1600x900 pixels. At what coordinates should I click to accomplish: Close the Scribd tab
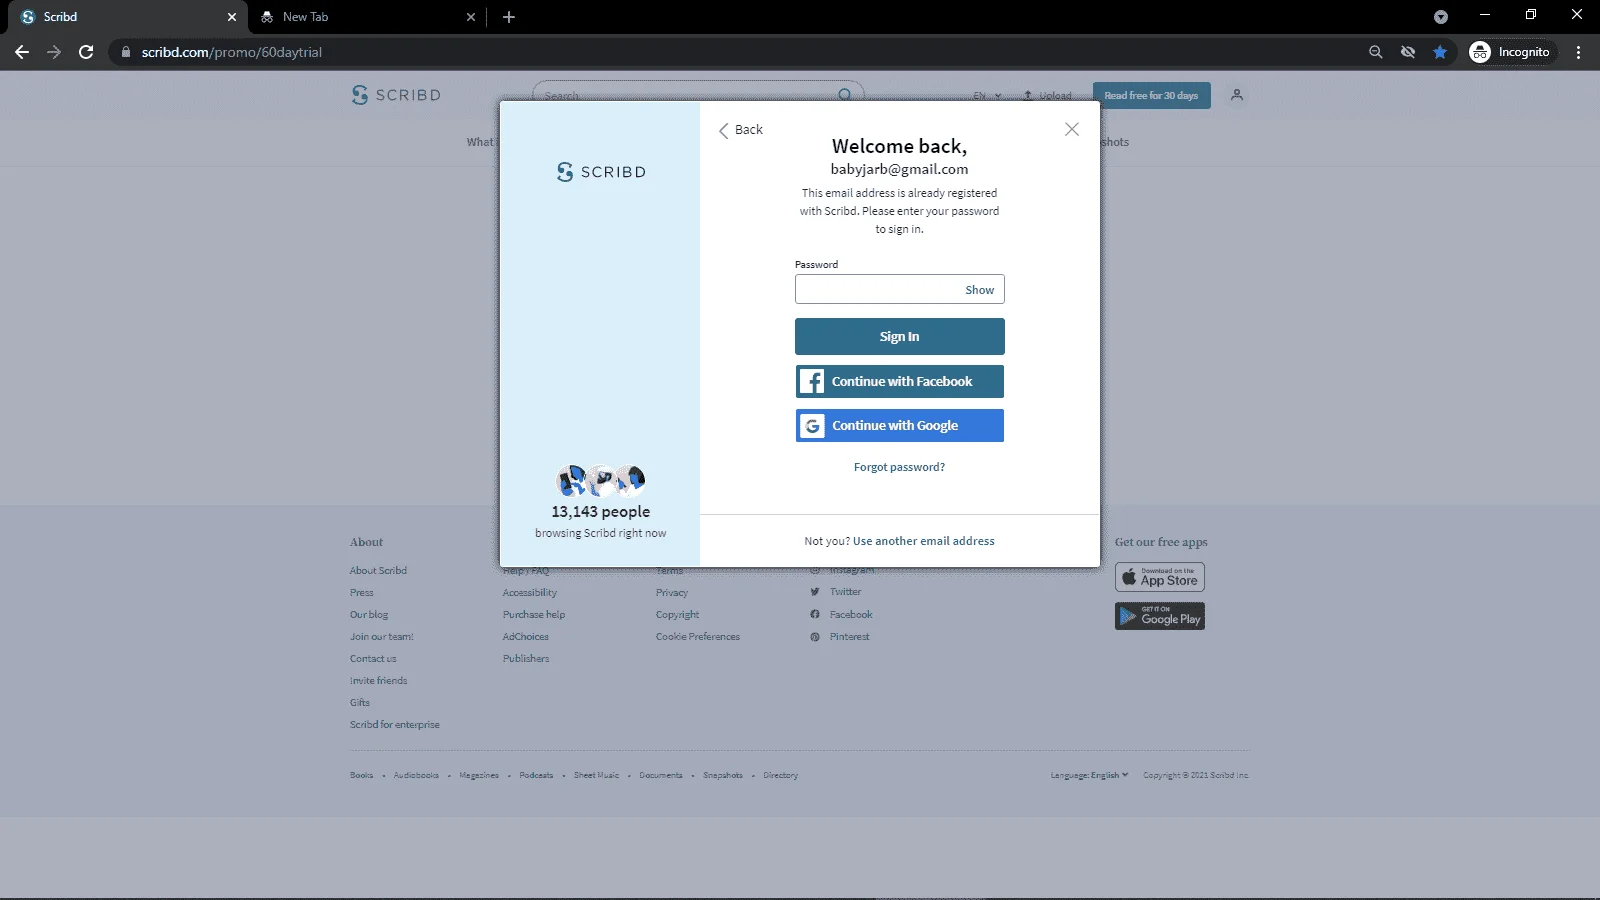(x=232, y=17)
